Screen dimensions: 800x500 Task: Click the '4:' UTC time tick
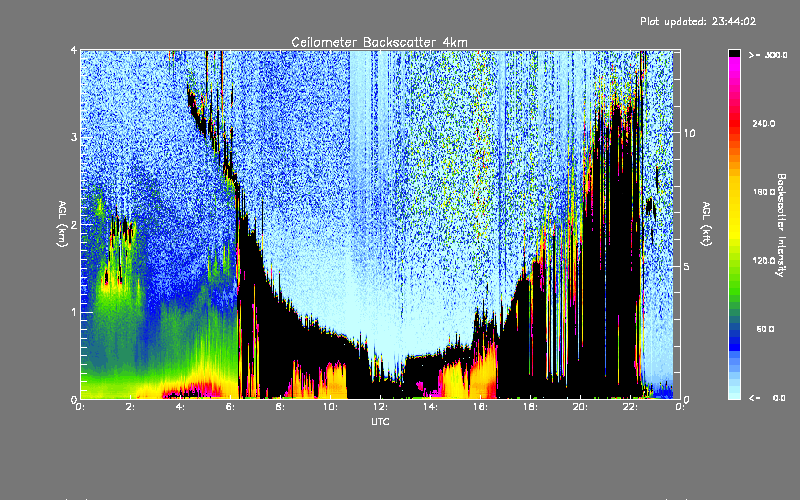181,407
